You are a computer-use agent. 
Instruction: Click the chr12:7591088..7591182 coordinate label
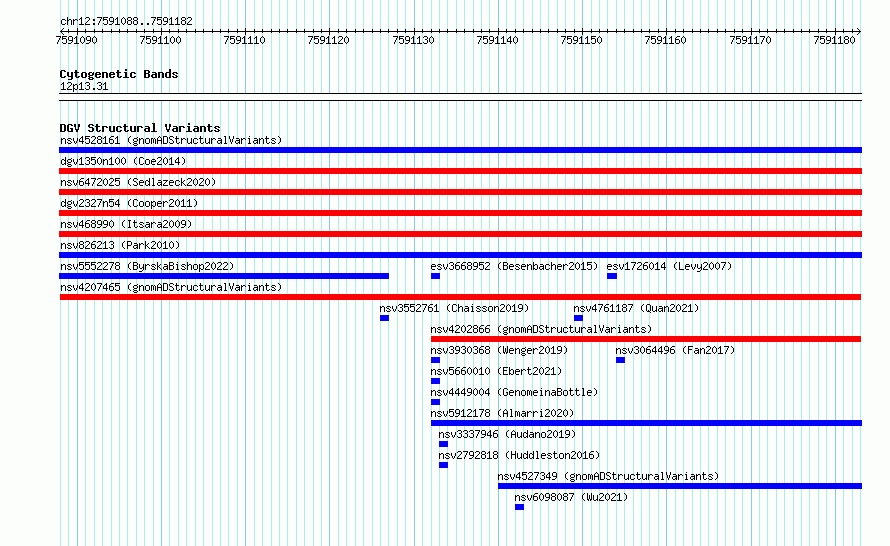tap(126, 21)
